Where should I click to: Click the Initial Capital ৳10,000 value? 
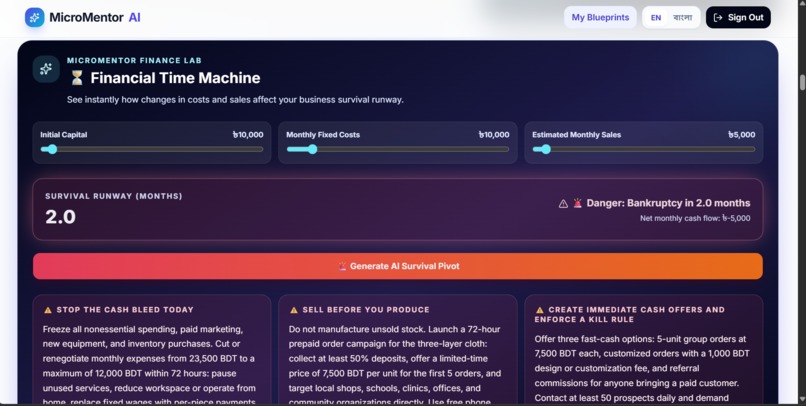tap(248, 135)
